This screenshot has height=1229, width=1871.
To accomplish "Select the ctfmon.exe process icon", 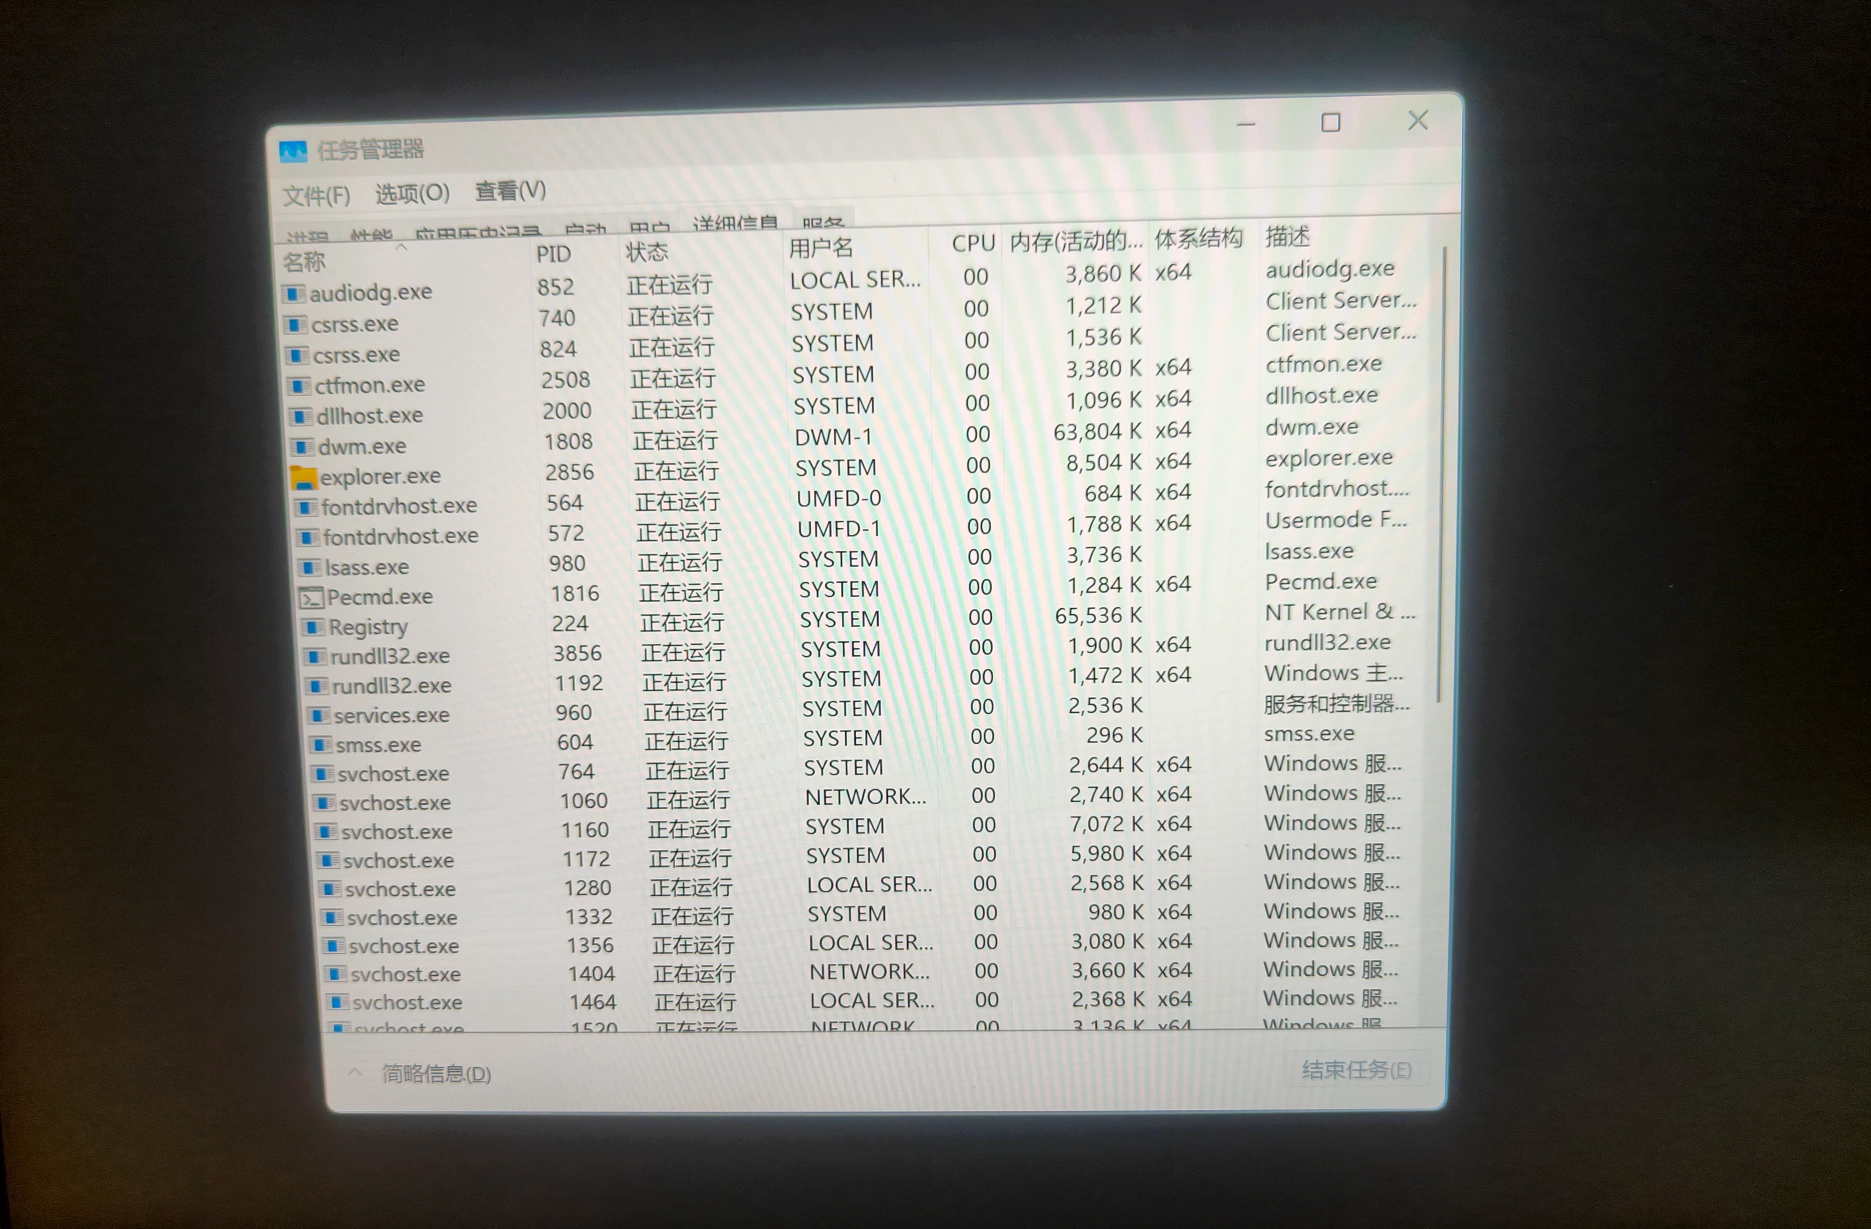I will [299, 386].
